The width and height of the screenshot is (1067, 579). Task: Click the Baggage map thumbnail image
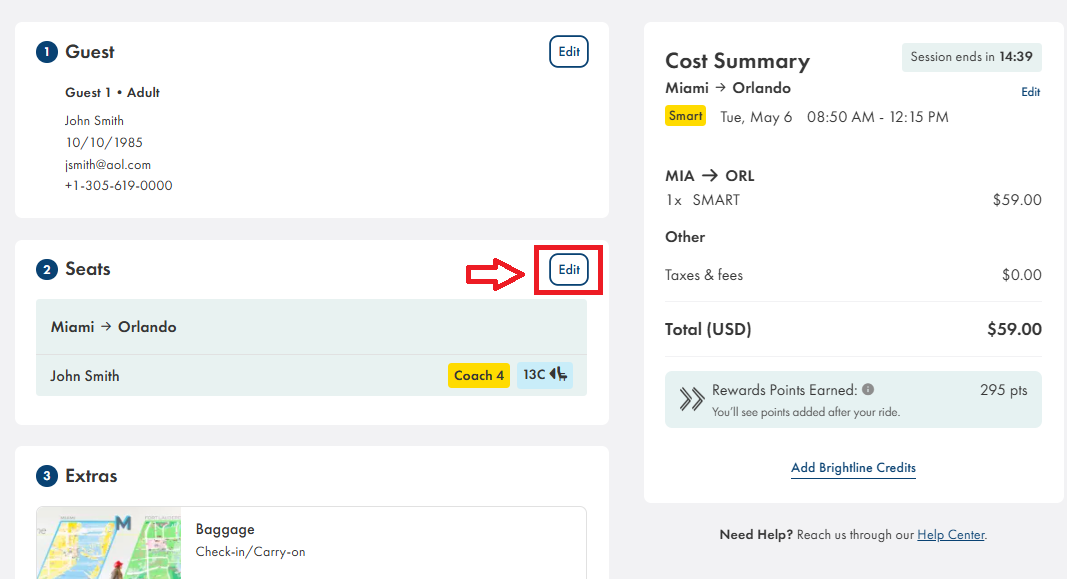click(x=109, y=543)
